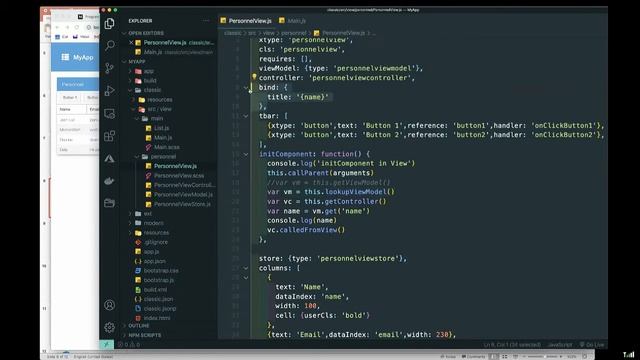The image size is (640, 360).
Task: Switch to the Main.js editor tab
Action: 293,20
